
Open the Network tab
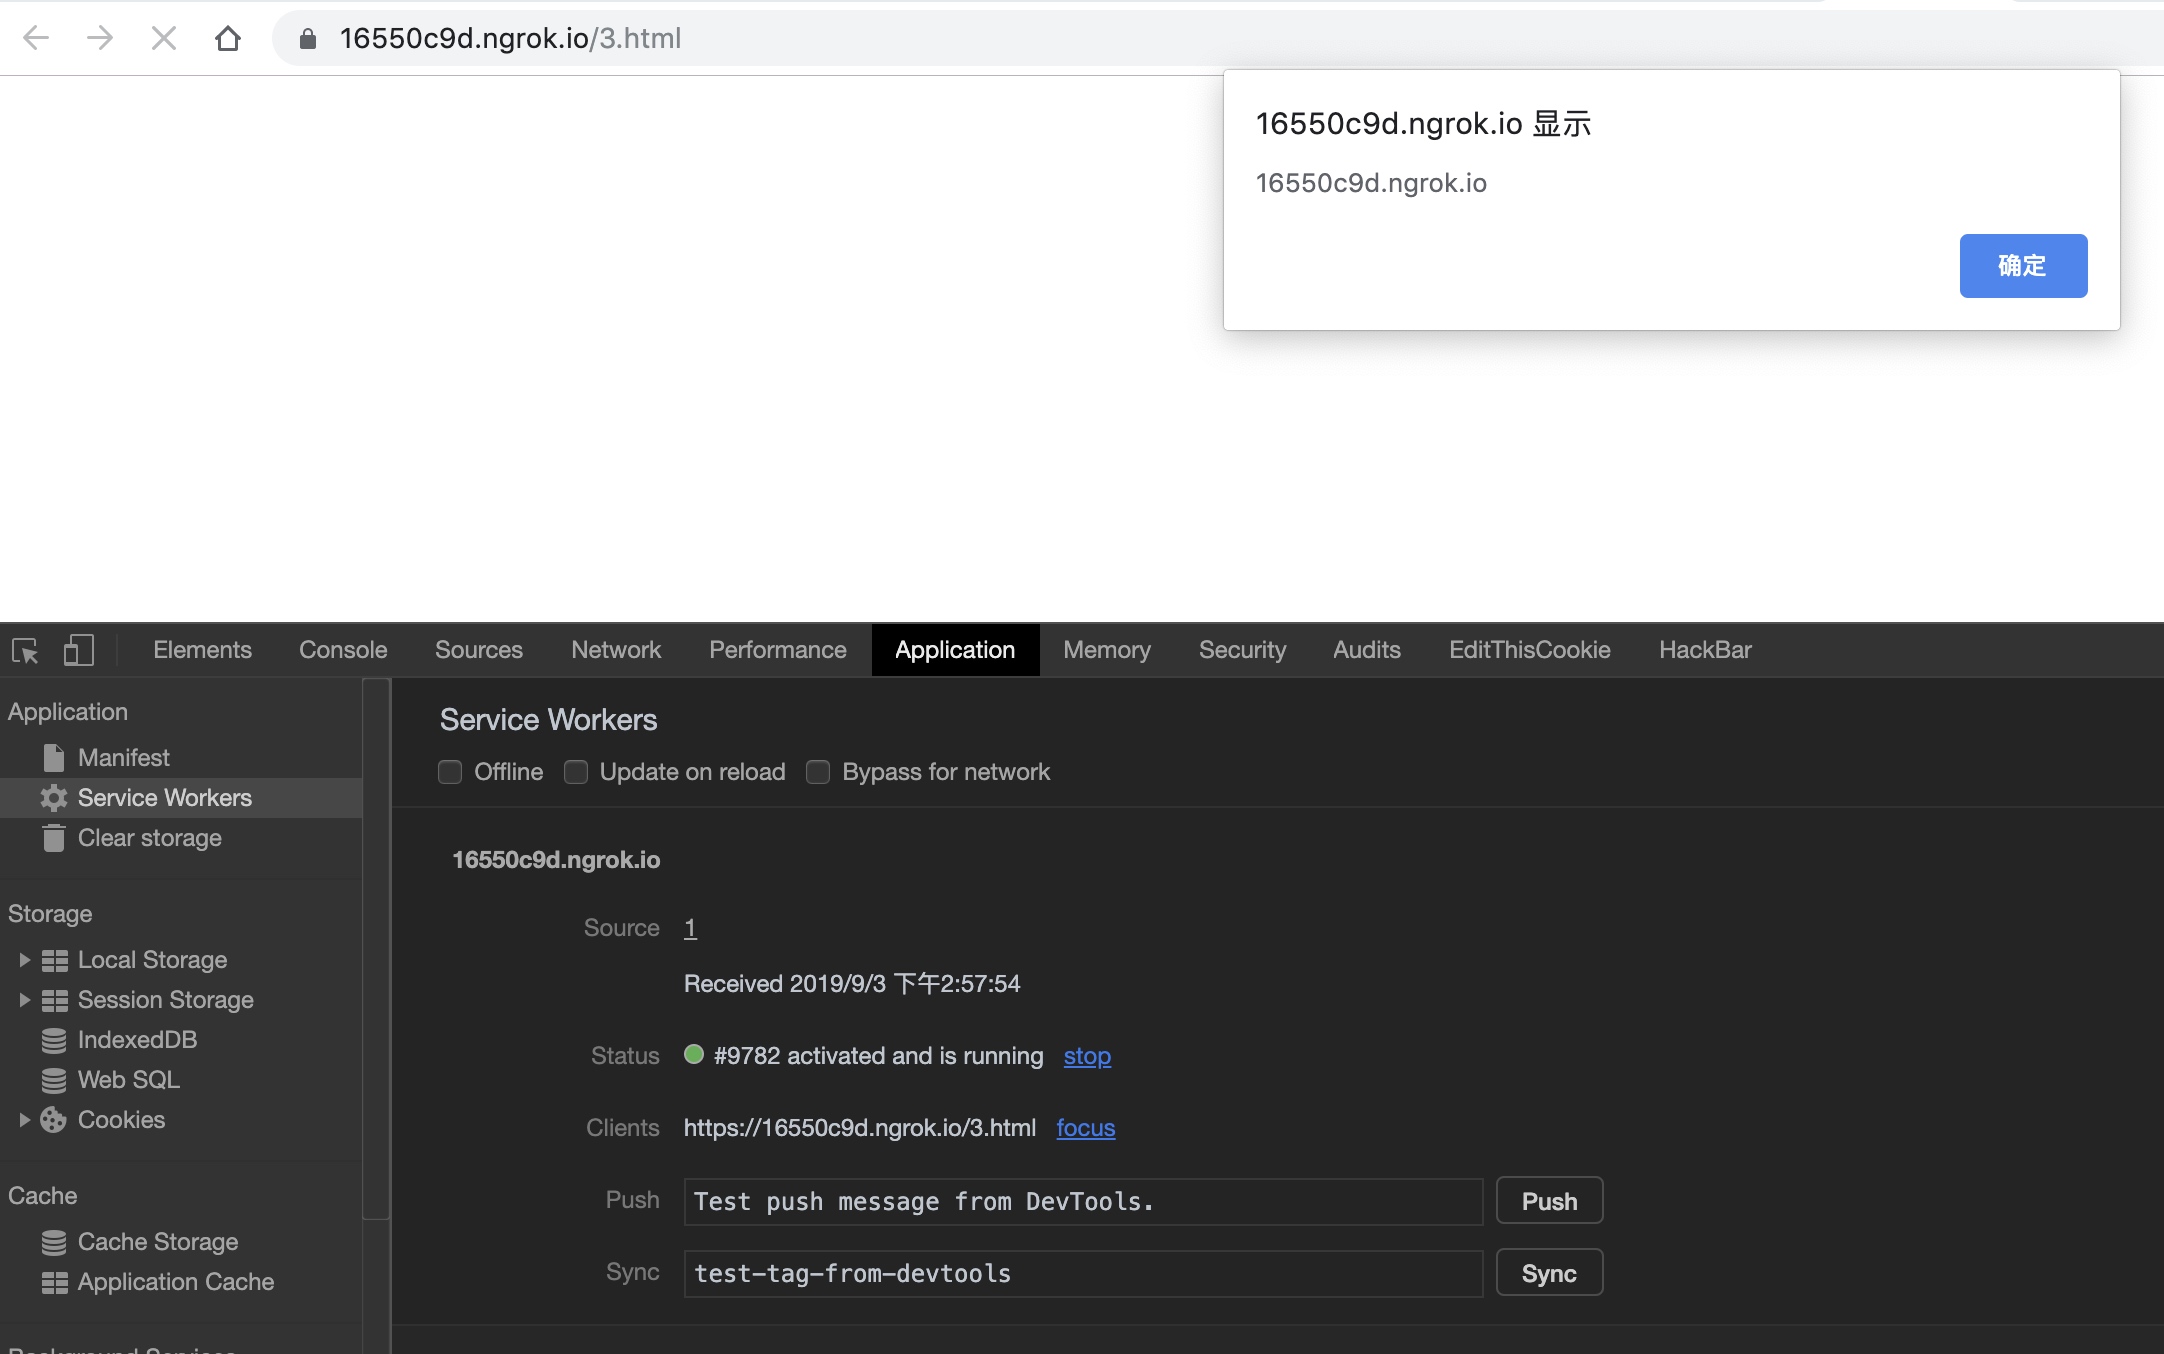[x=616, y=650]
